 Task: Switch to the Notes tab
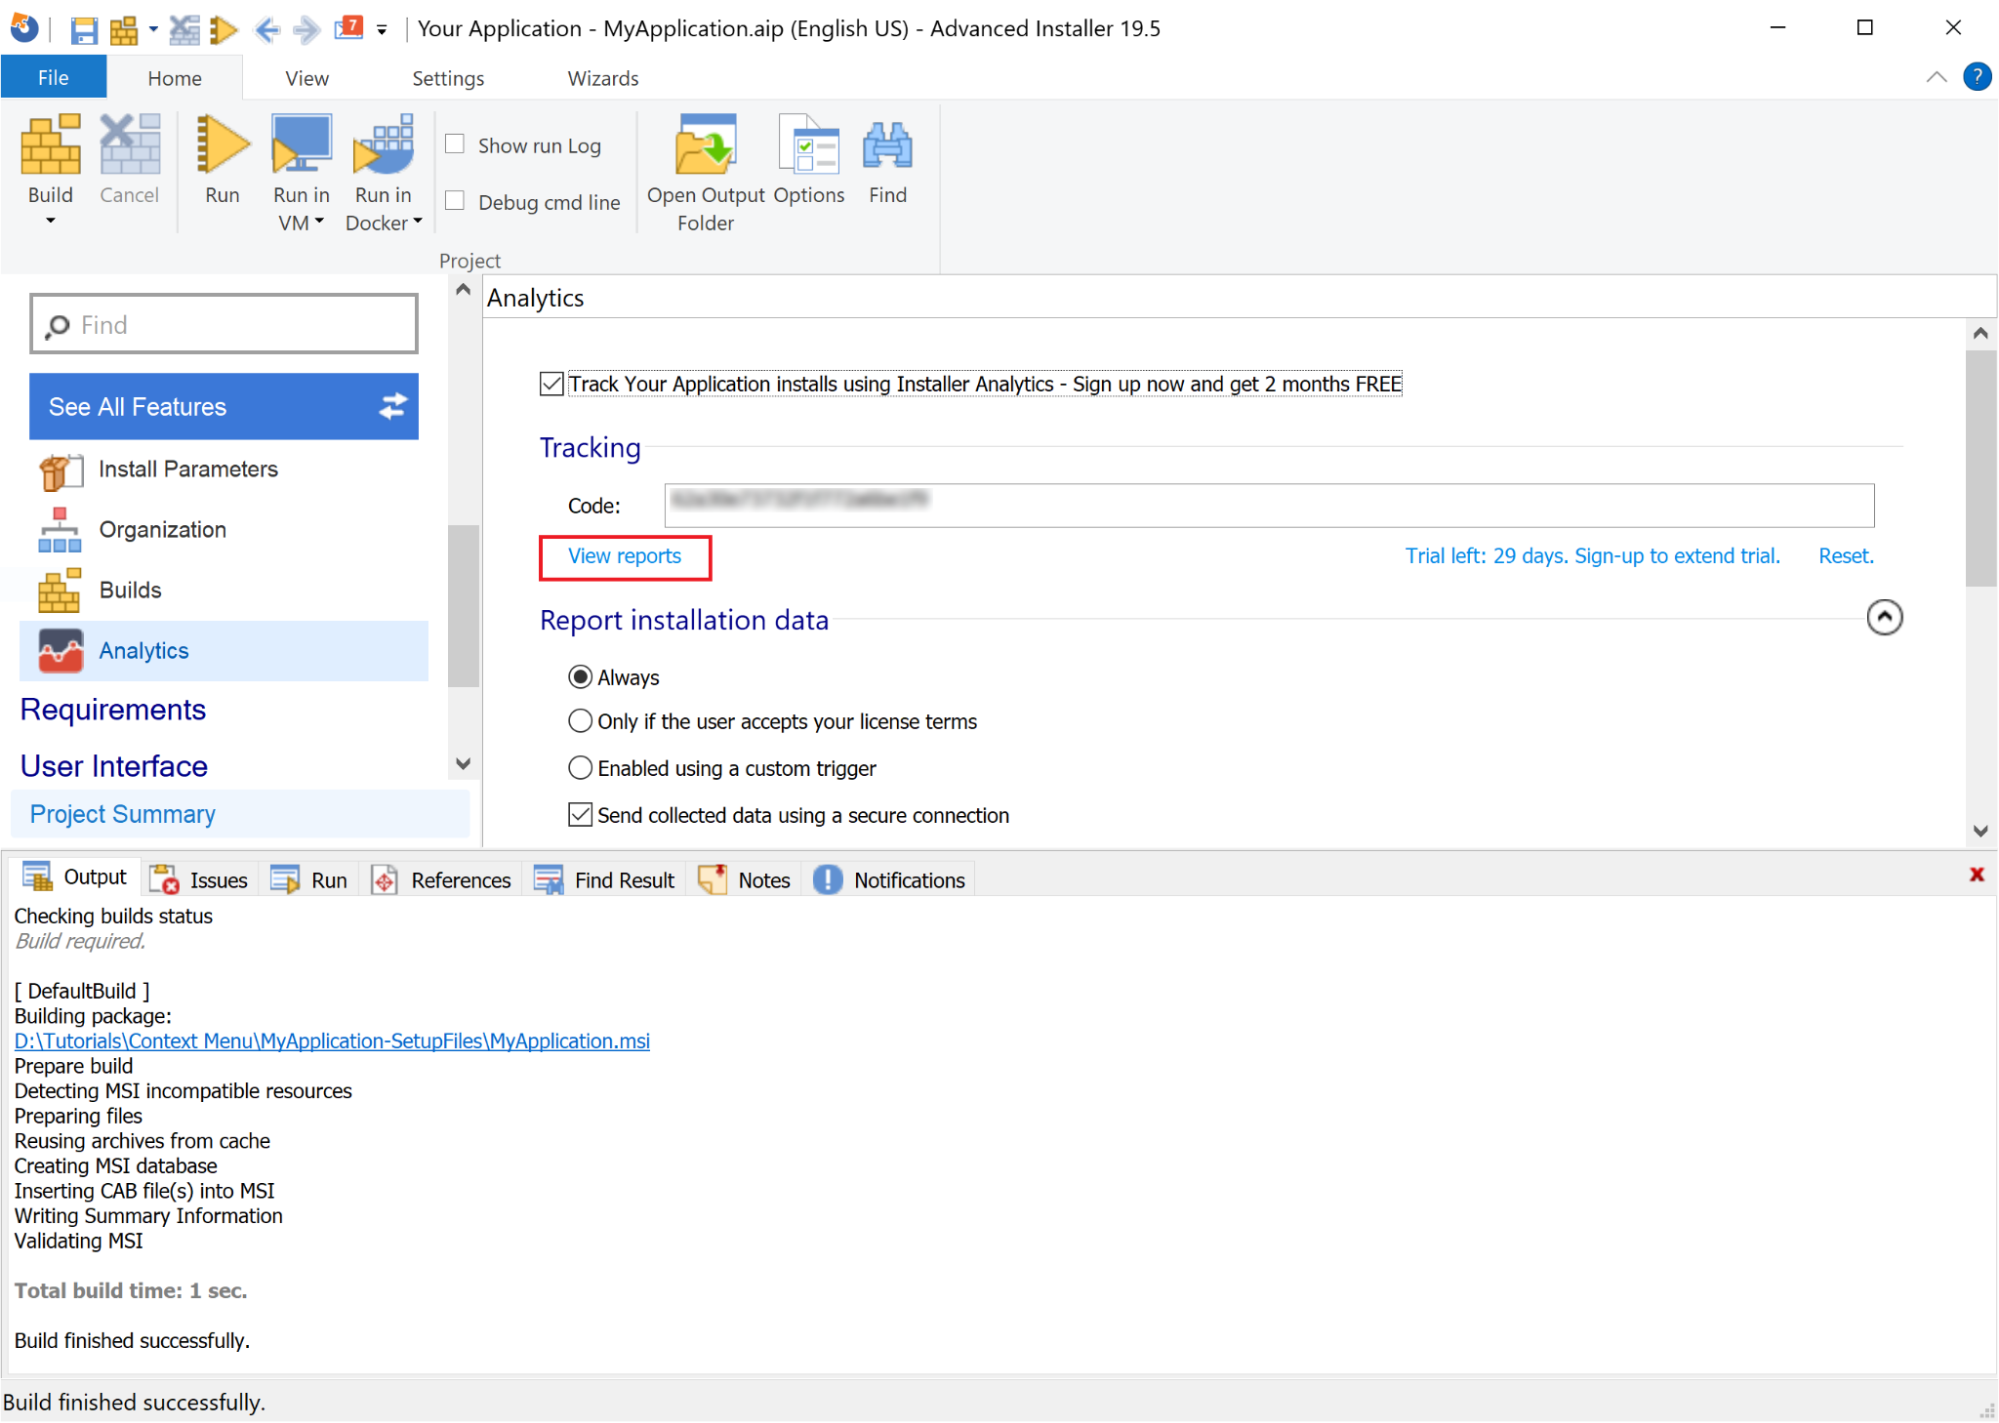tap(744, 880)
